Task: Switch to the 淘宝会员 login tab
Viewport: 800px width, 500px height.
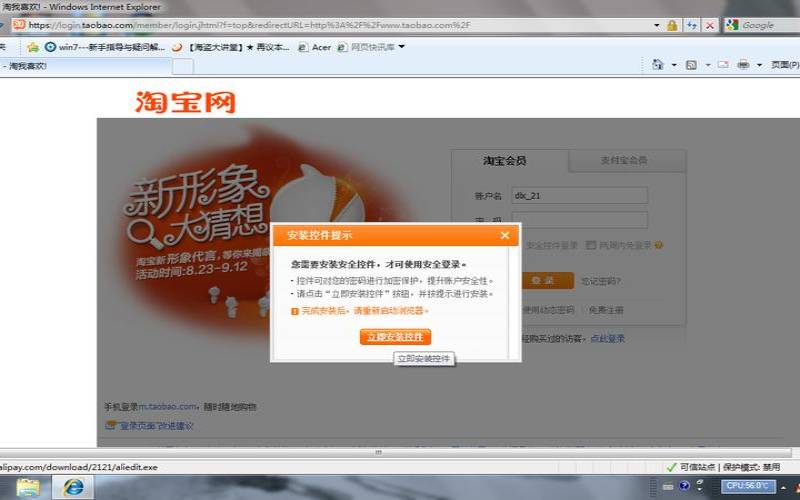Action: tap(505, 161)
